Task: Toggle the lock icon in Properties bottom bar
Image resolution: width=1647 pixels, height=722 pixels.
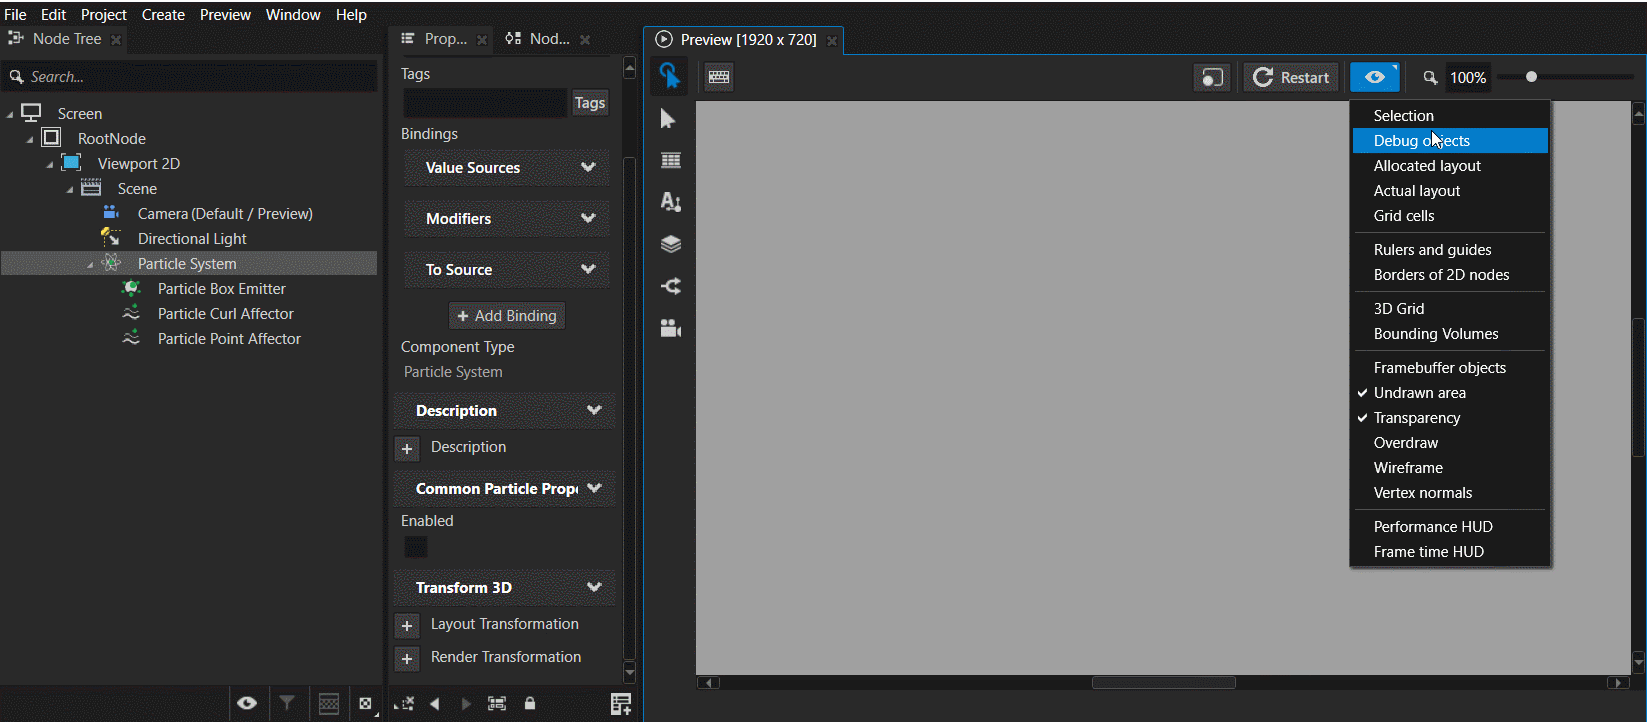Action: click(x=530, y=704)
